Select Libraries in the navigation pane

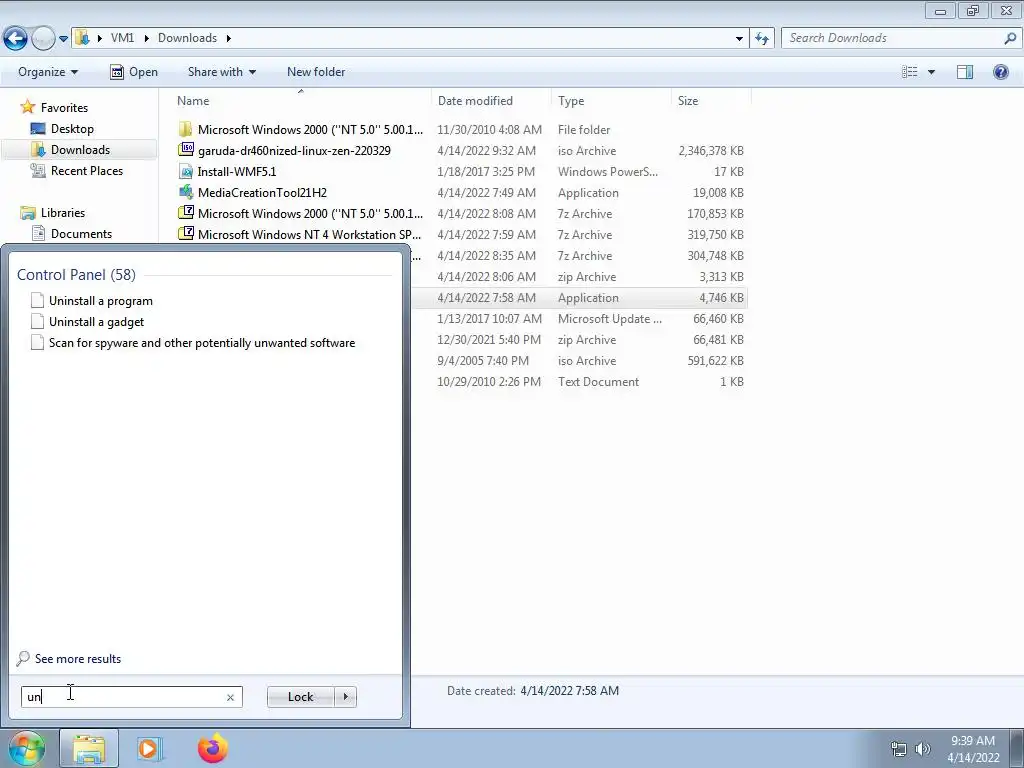pos(63,212)
